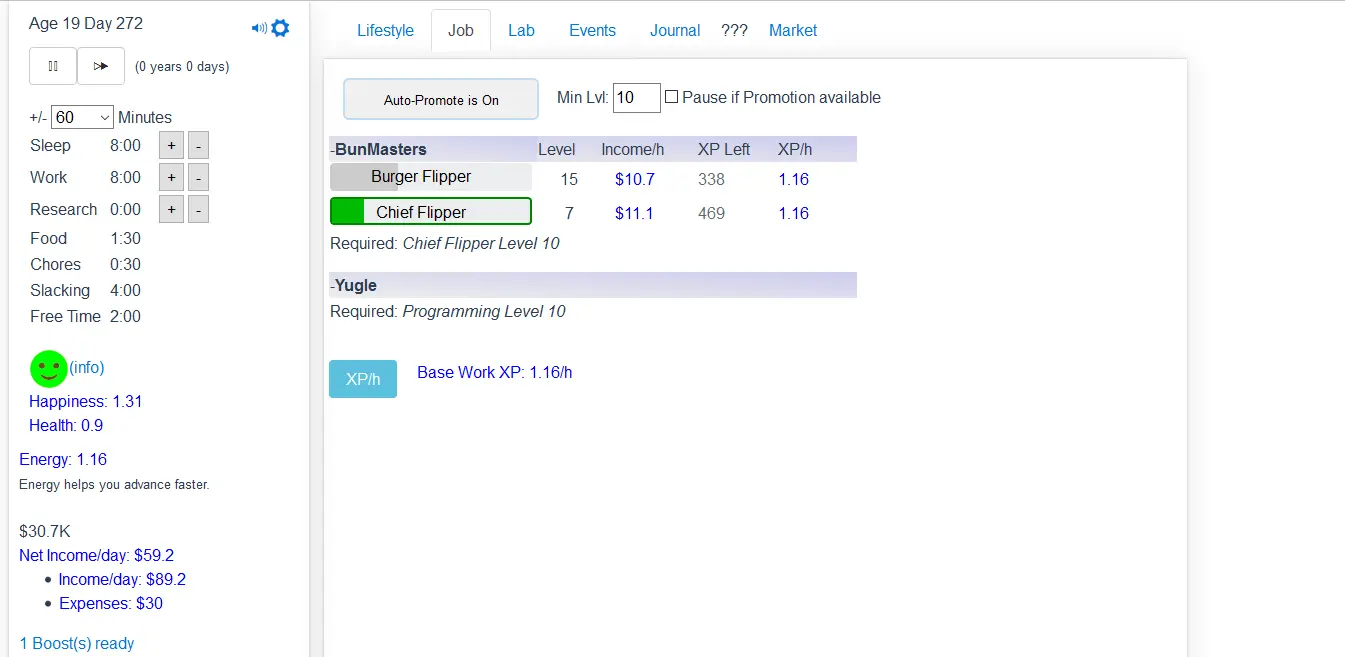
Task: Switch to the Lifestyle tab
Action: [x=385, y=30]
